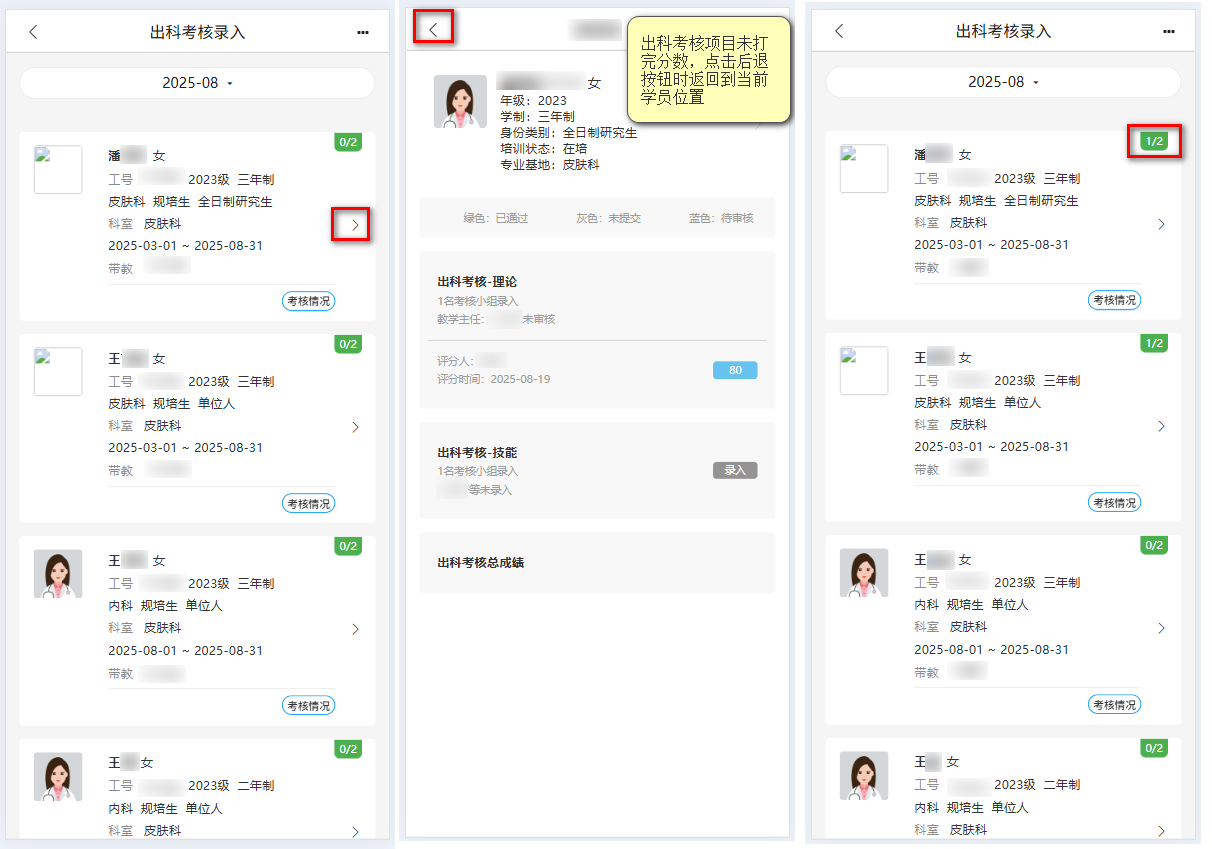This screenshot has width=1212, height=849.
Task: Select the 出科考核-理论 heading
Action: coord(477,282)
